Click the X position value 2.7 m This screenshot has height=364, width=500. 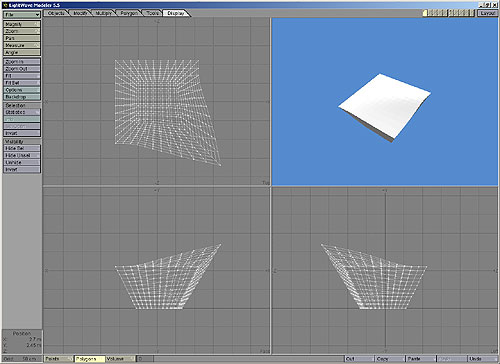(35, 339)
